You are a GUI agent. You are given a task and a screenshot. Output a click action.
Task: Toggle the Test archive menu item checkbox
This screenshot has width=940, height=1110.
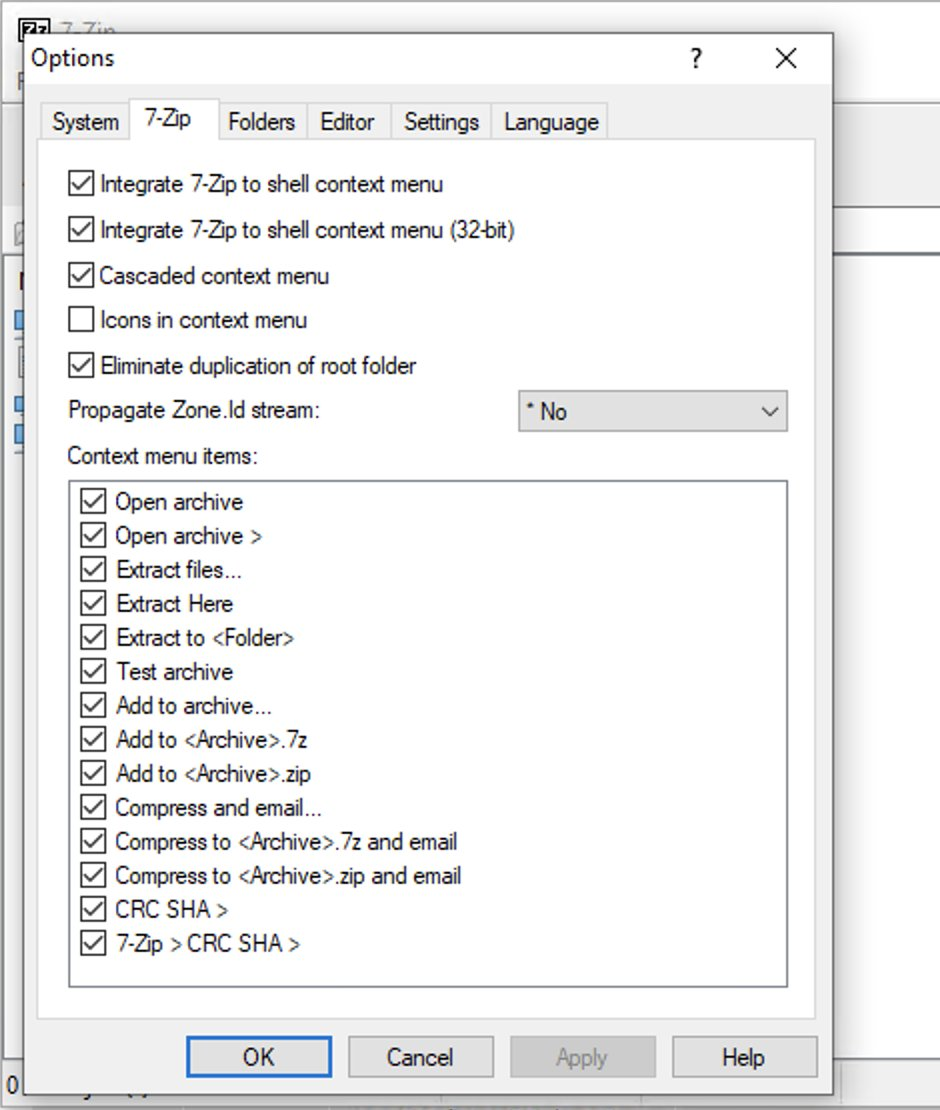tap(93, 672)
